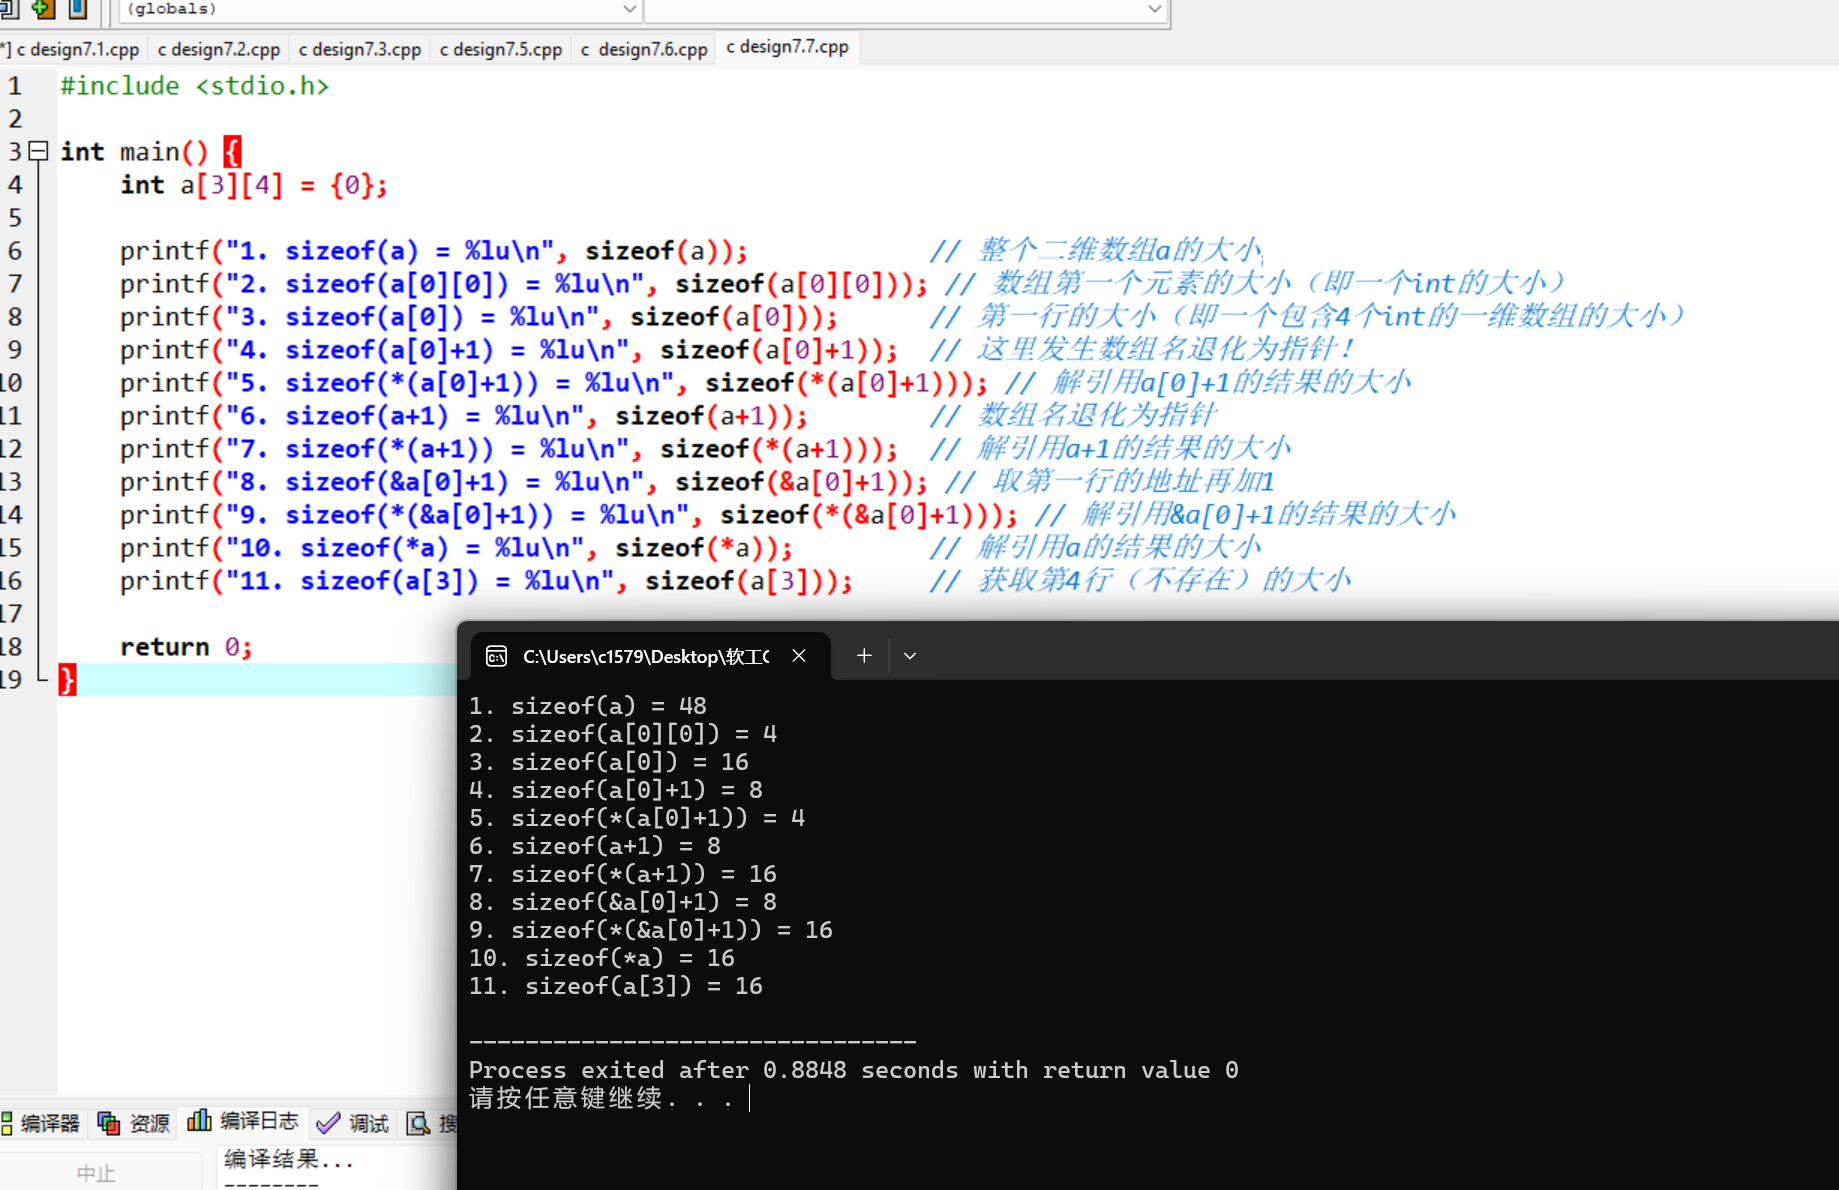
Task: Click line number 6 in the gutter
Action: pos(15,251)
